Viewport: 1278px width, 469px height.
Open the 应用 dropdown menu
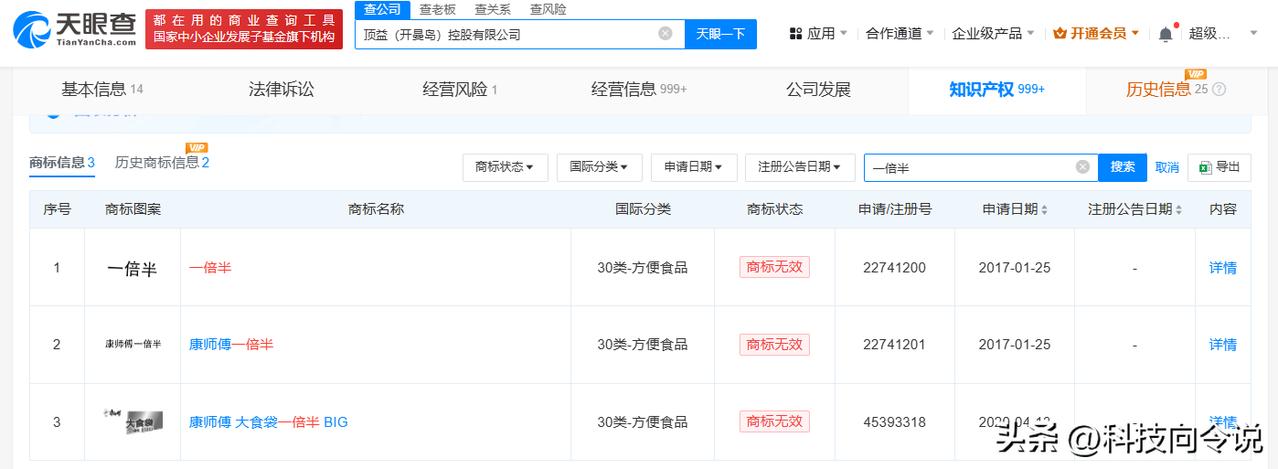[x=818, y=34]
